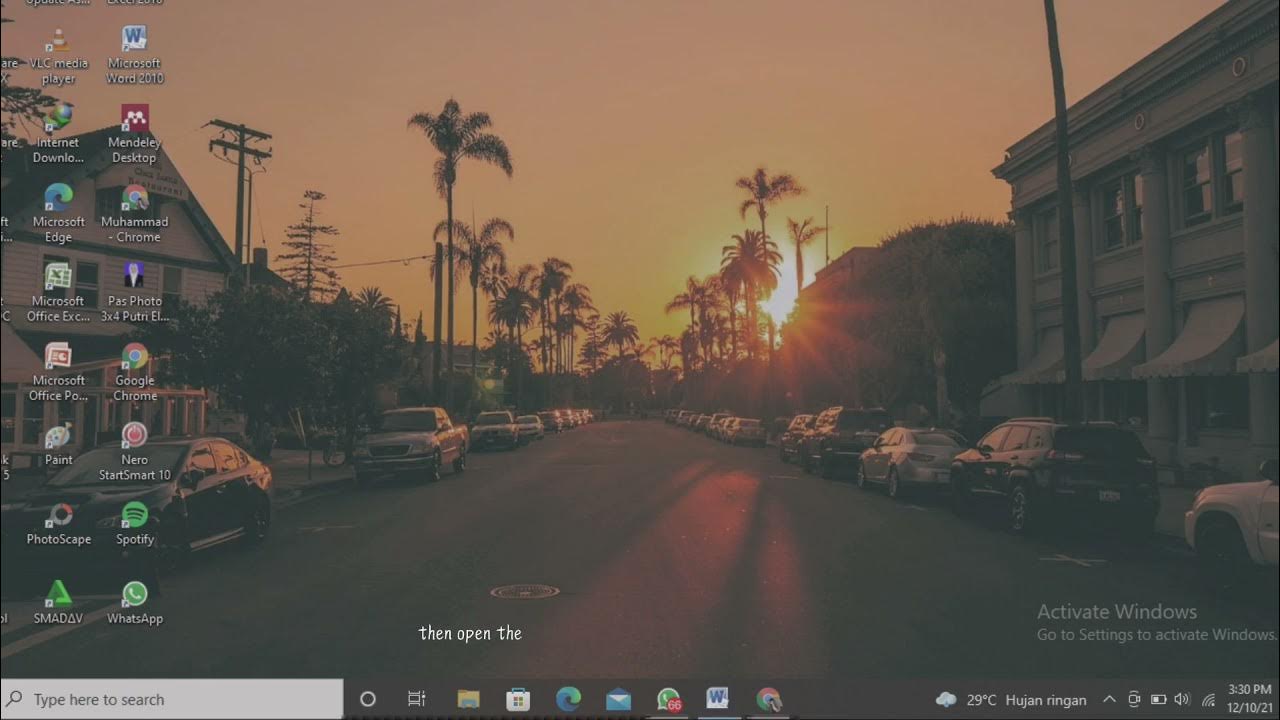This screenshot has height=720, width=1280.
Task: Open Microsoft Office Excel desktop shortcut
Action: pos(58,292)
